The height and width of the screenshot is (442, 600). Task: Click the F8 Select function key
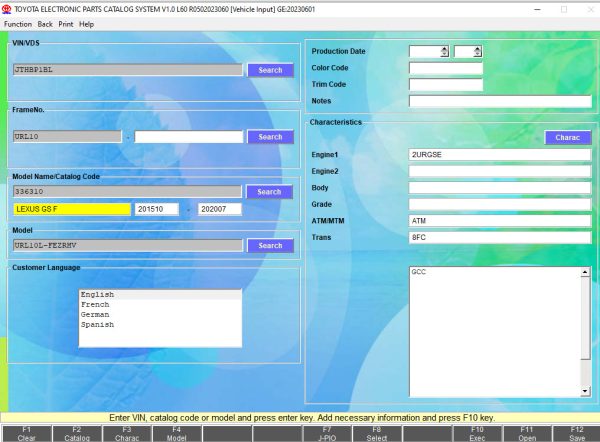pyautogui.click(x=377, y=434)
